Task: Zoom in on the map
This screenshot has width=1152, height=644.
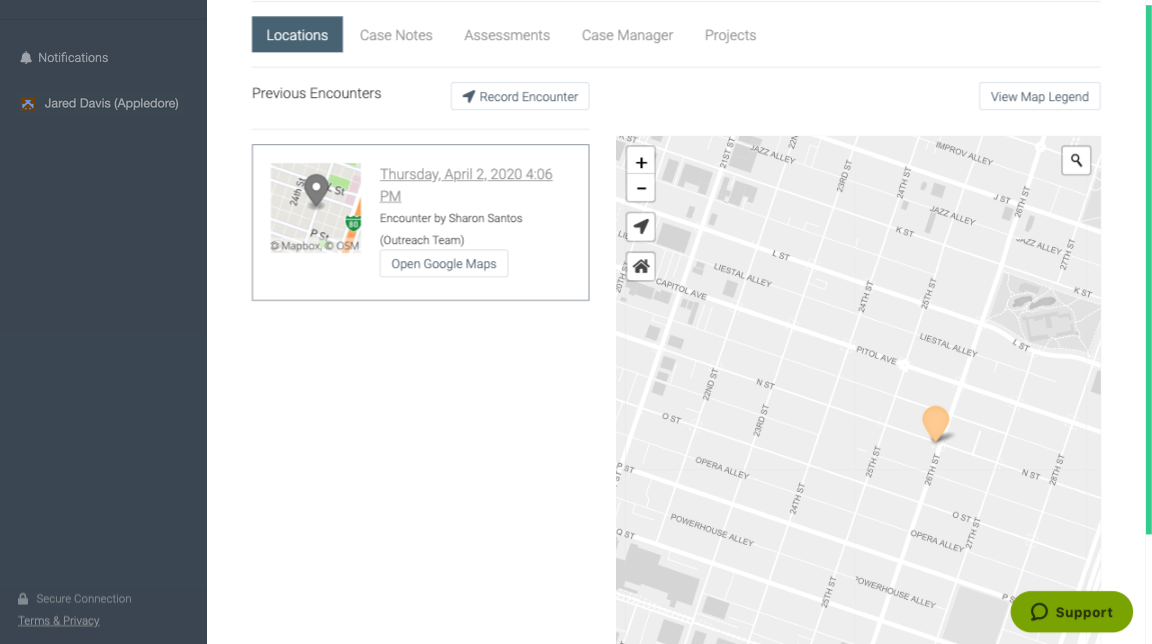Action: (x=641, y=162)
